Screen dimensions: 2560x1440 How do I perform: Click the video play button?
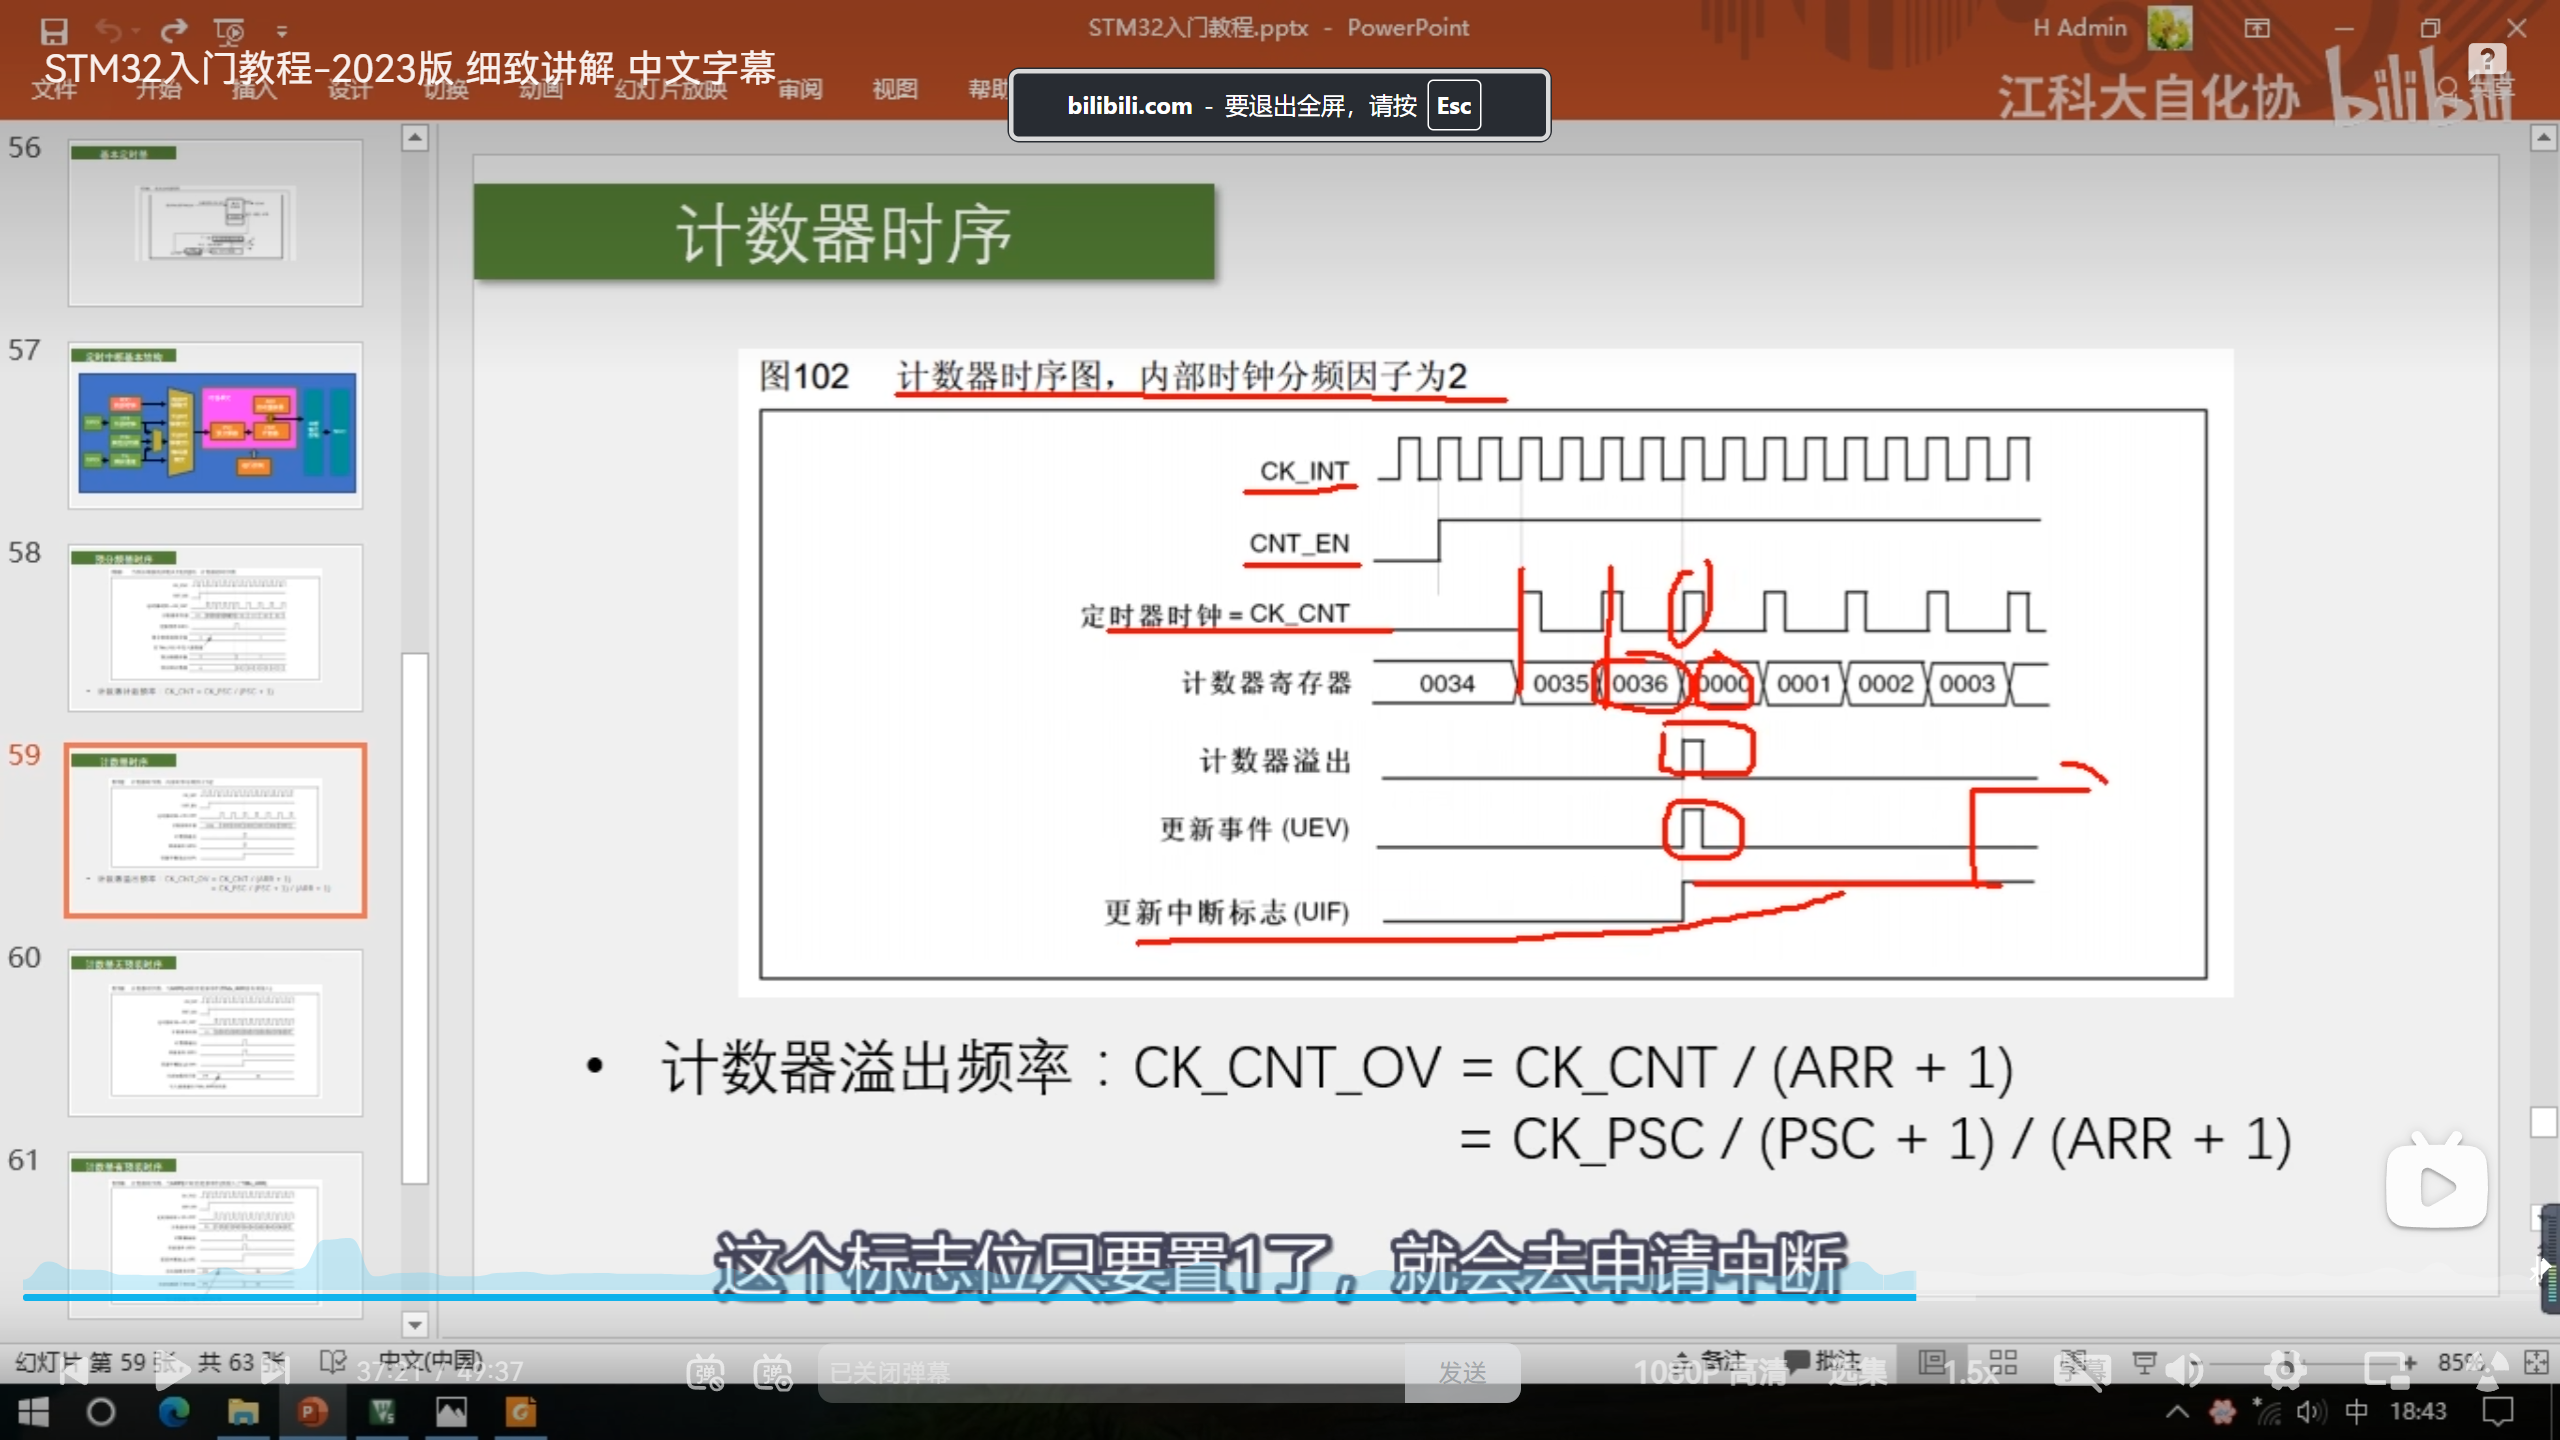click(172, 1371)
